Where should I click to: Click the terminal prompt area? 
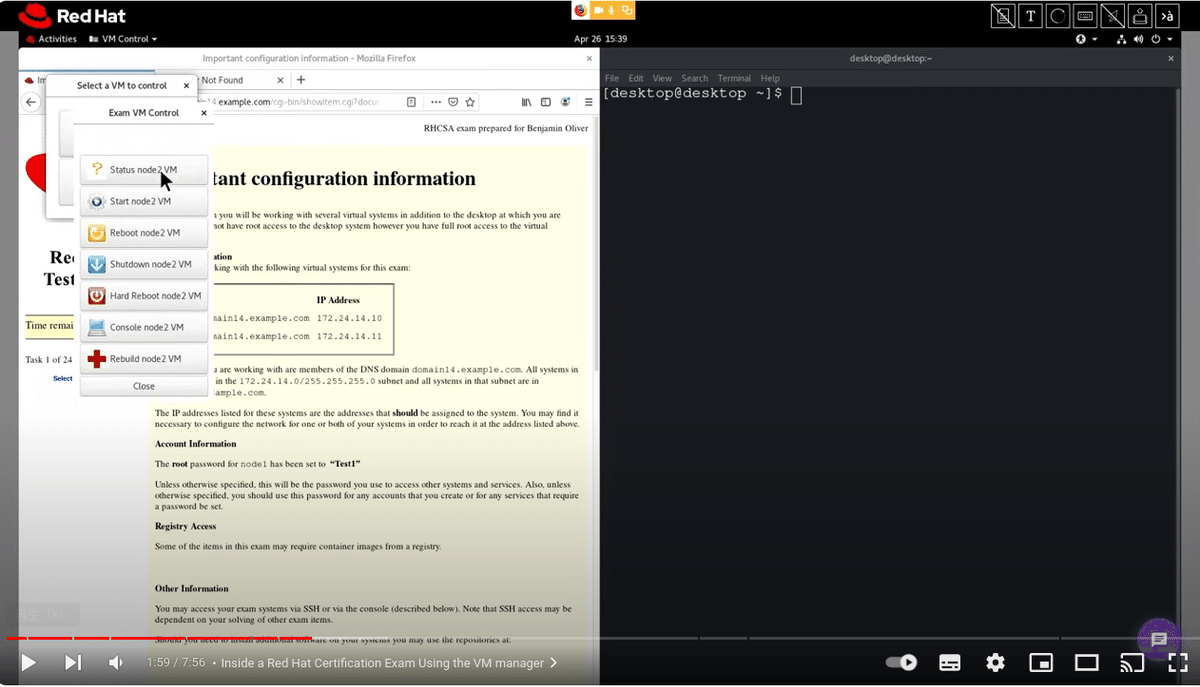tap(702, 94)
